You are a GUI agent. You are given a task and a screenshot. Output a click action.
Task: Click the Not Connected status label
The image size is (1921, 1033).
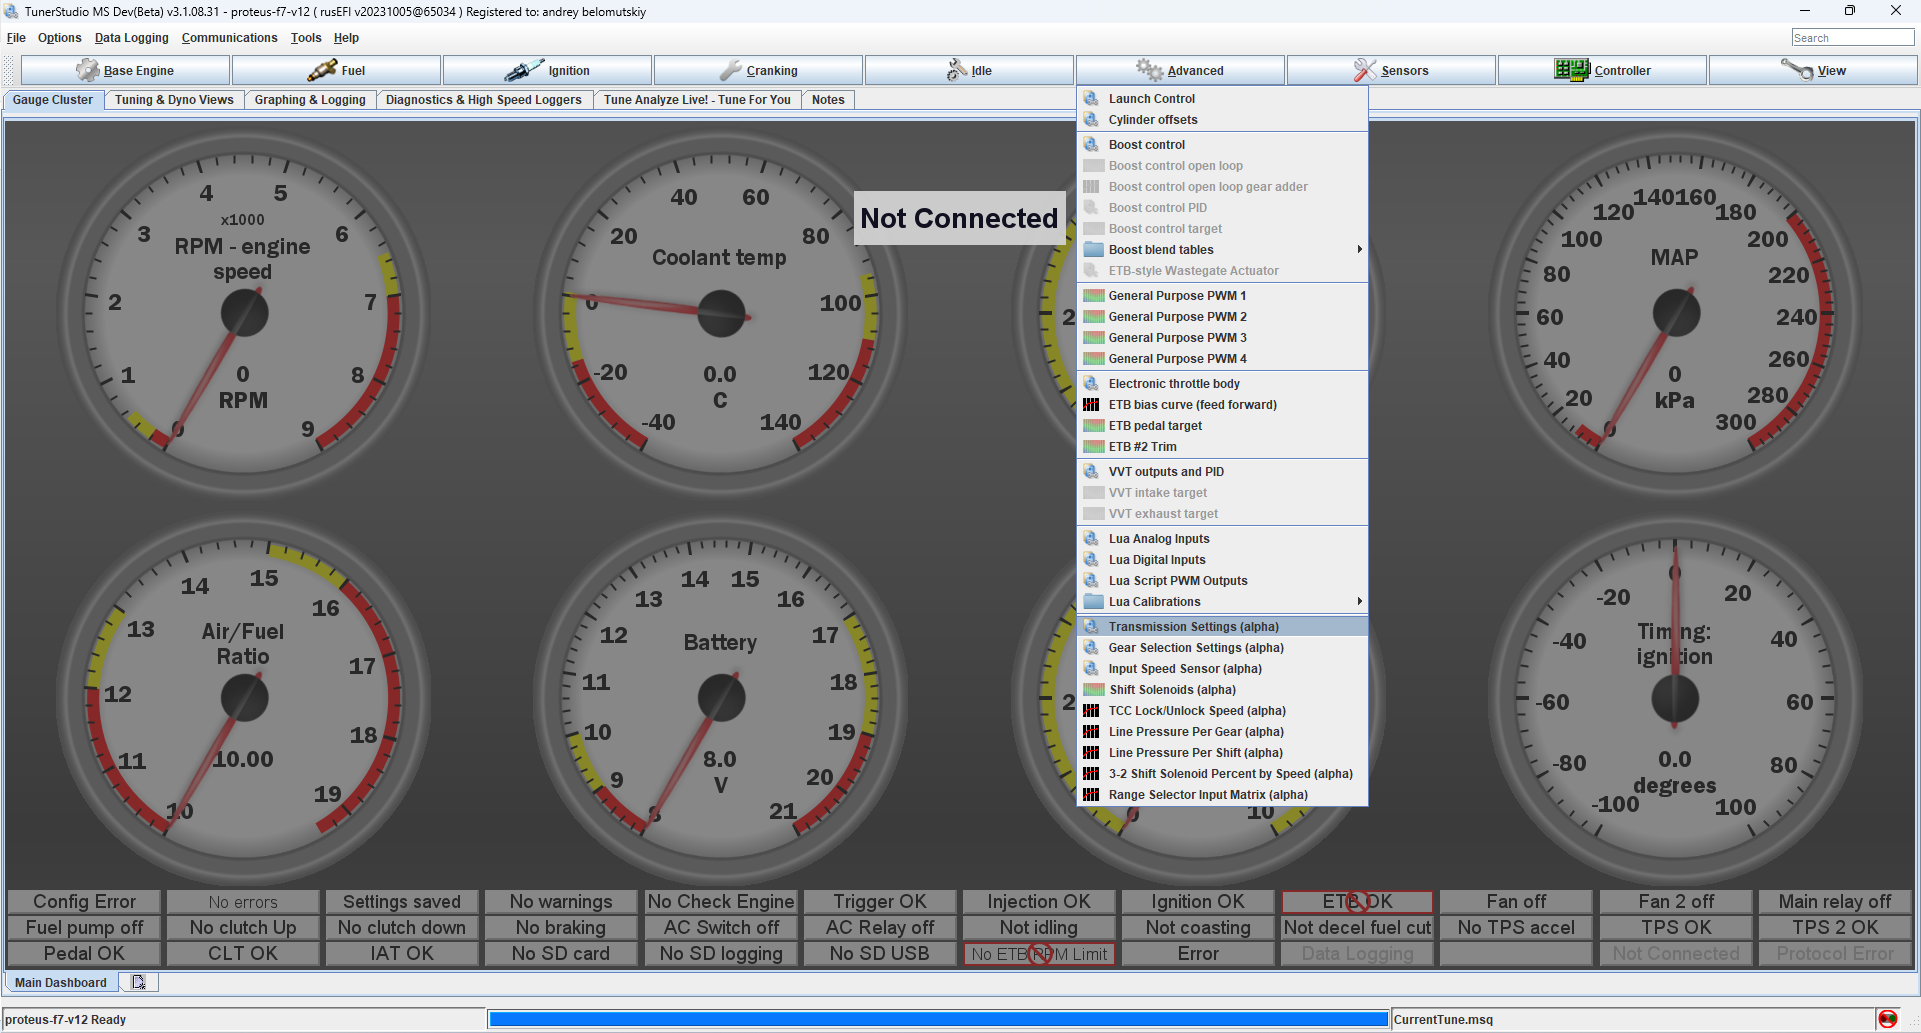click(958, 218)
